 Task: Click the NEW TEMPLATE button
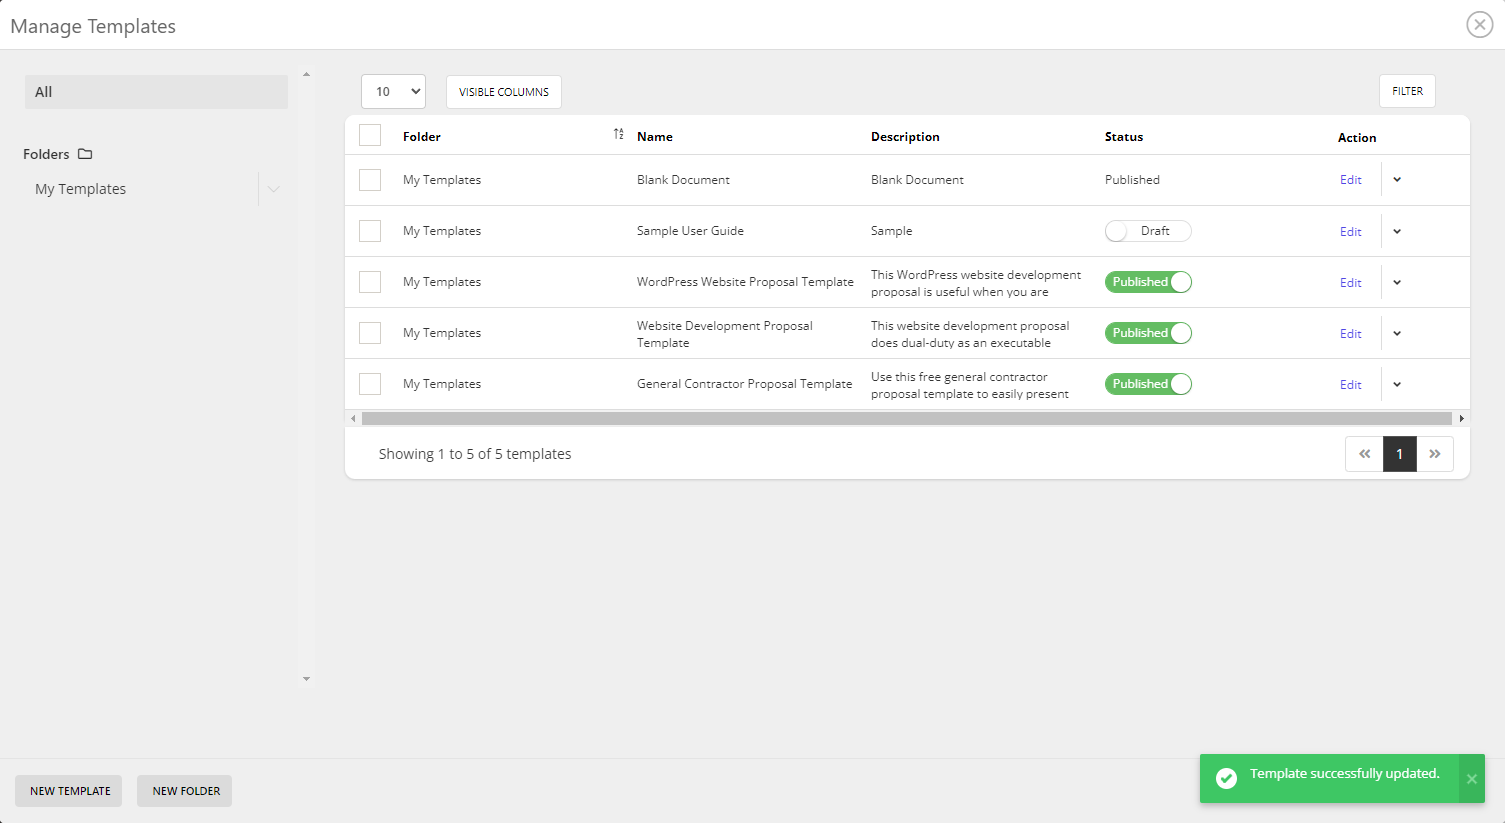pyautogui.click(x=68, y=790)
